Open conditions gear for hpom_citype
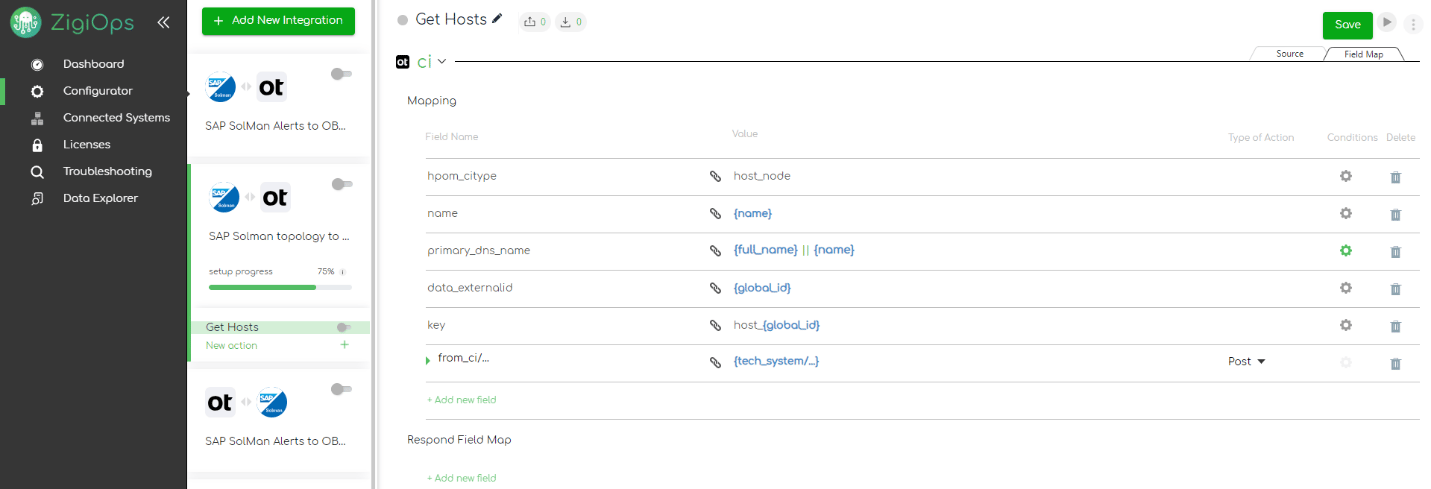 click(1346, 176)
